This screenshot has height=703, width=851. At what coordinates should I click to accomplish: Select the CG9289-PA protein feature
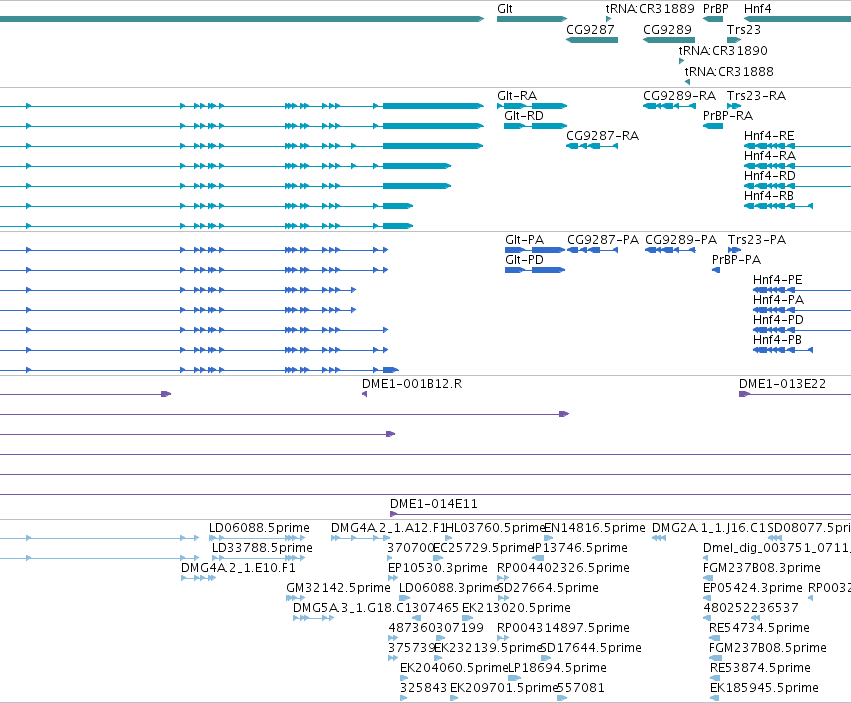tap(670, 250)
